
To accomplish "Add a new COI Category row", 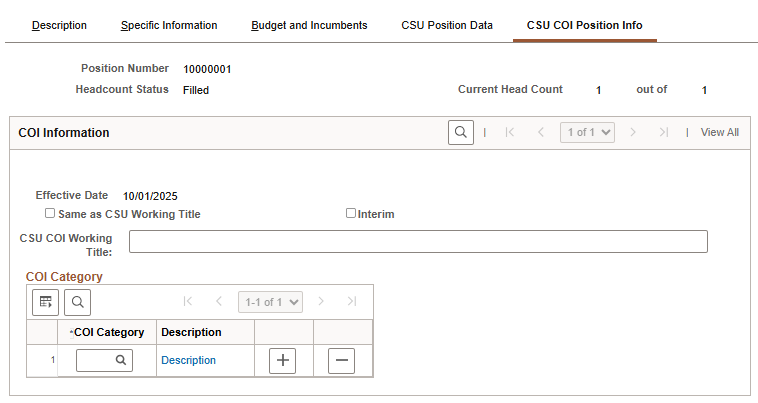I will [284, 361].
